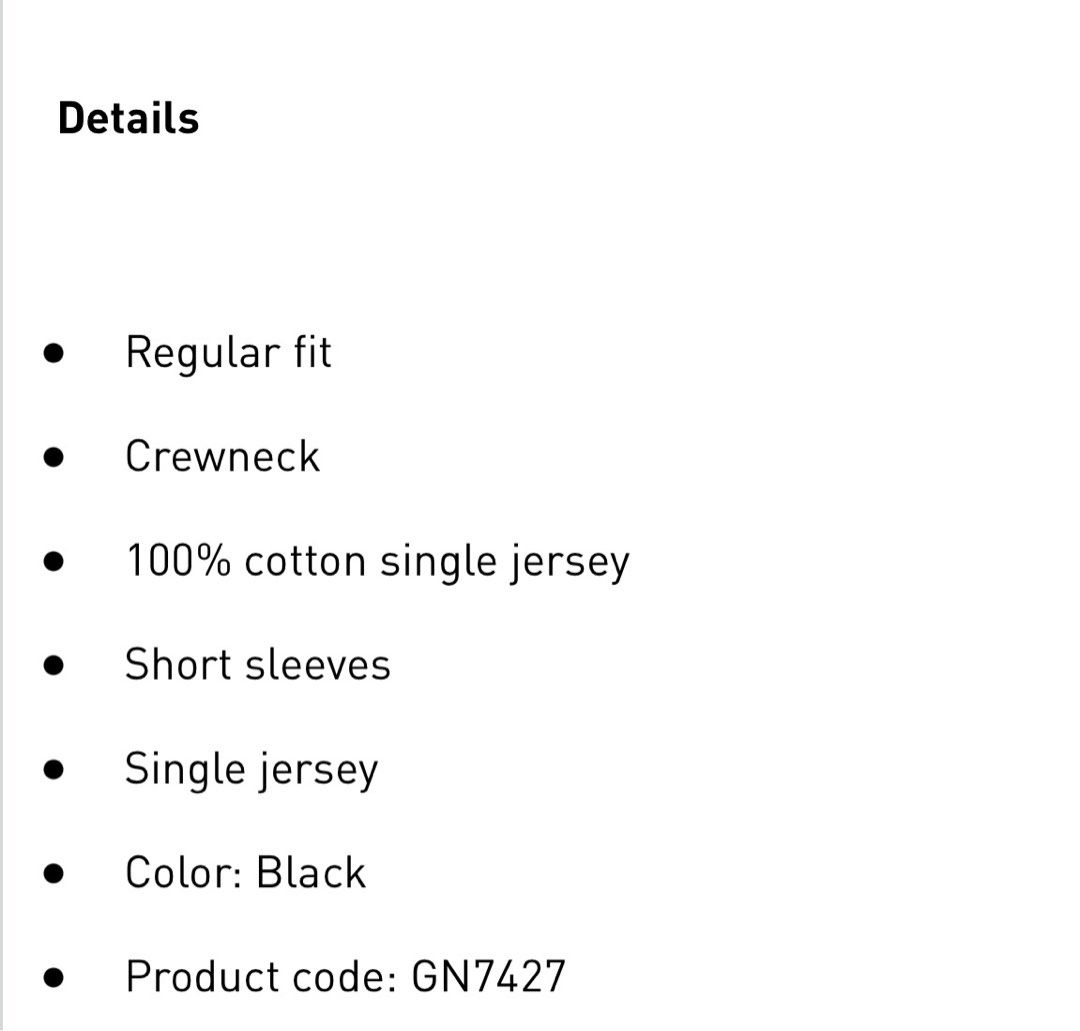Click the Single jersey list item

point(251,771)
